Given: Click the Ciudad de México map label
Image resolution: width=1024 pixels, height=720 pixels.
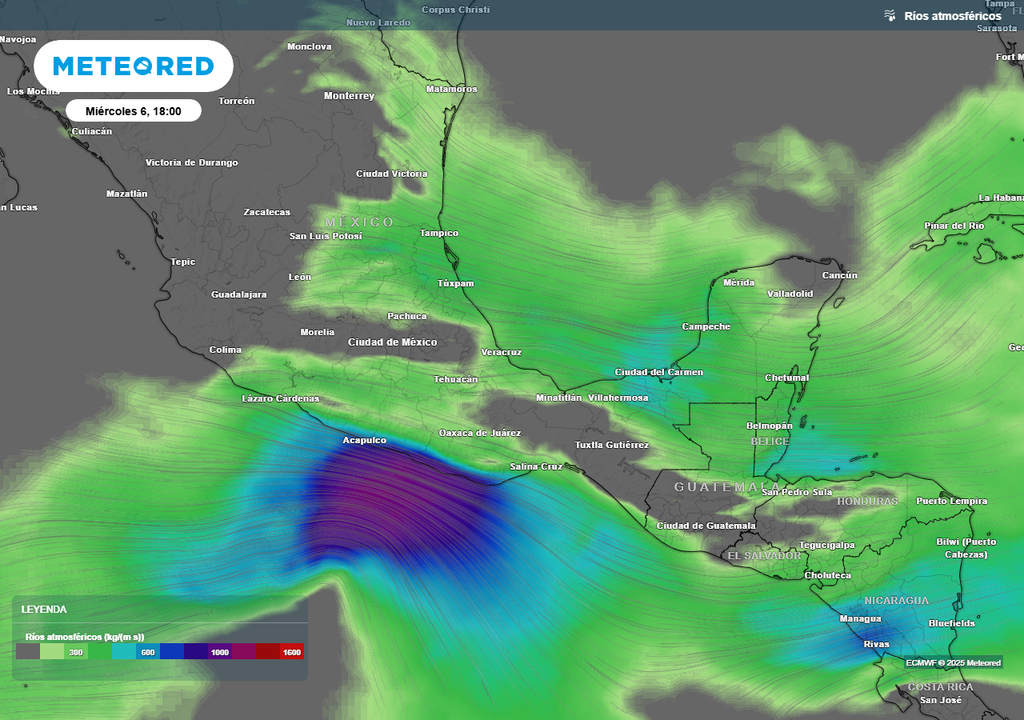Looking at the screenshot, I should click(x=392, y=342).
